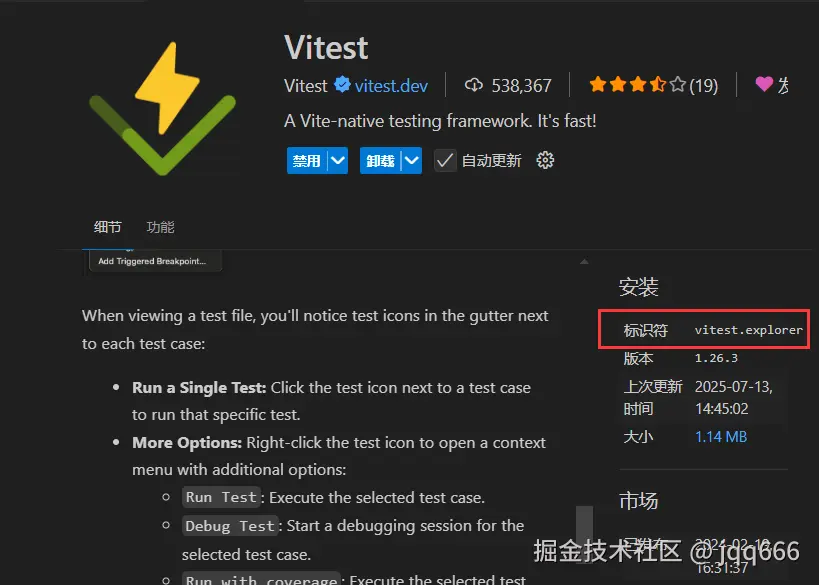
Task: Switch to the 细节 details tab
Action: tap(108, 227)
